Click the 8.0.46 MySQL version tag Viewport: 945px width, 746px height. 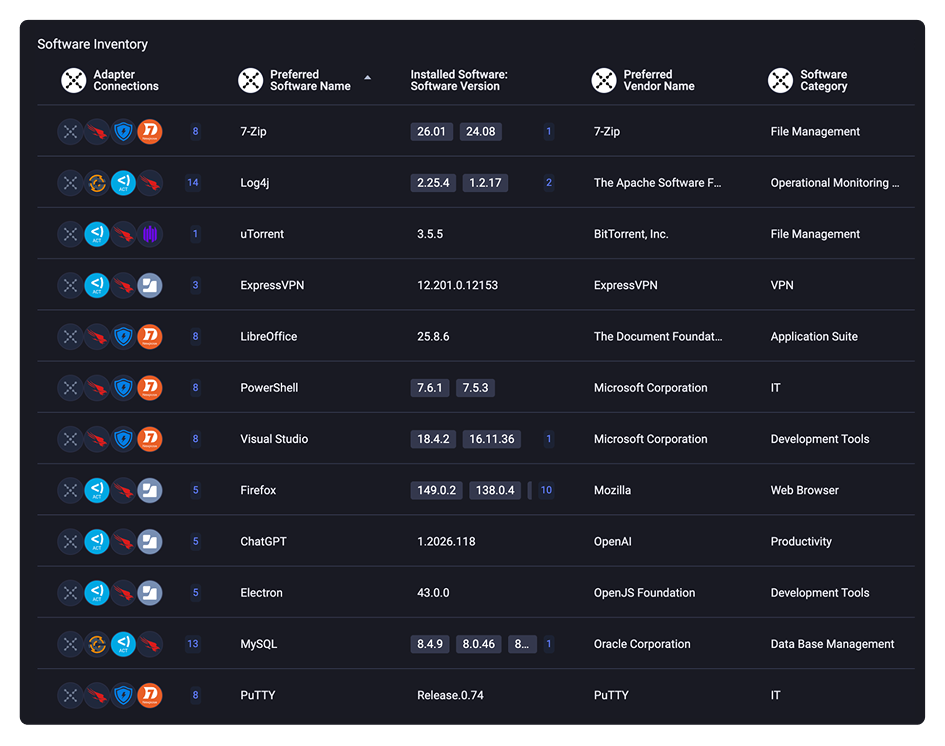click(x=479, y=644)
